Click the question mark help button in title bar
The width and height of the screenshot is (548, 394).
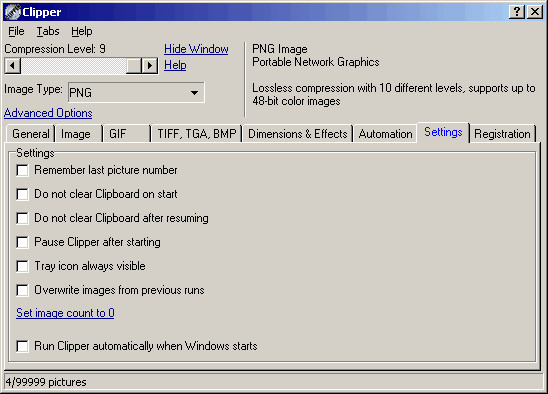click(517, 12)
